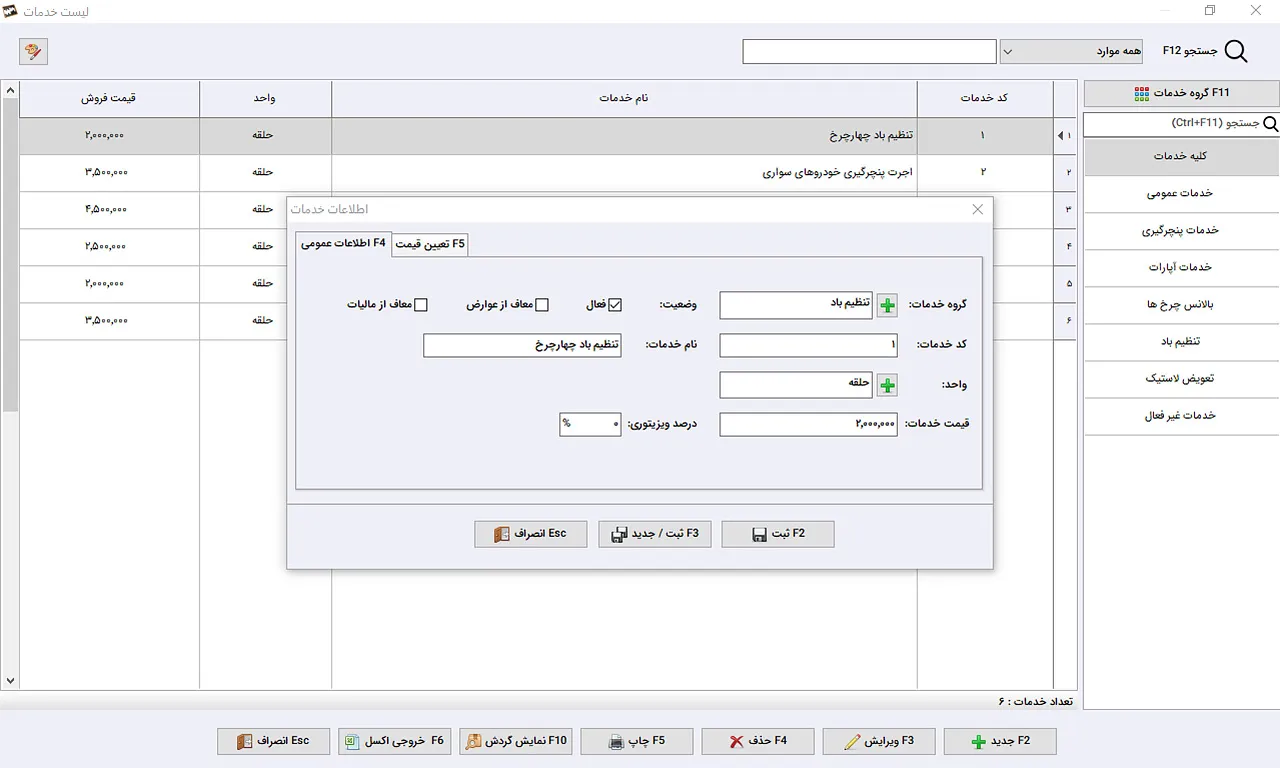Click the نام خدمات input field
The image size is (1280, 768).
522,345
